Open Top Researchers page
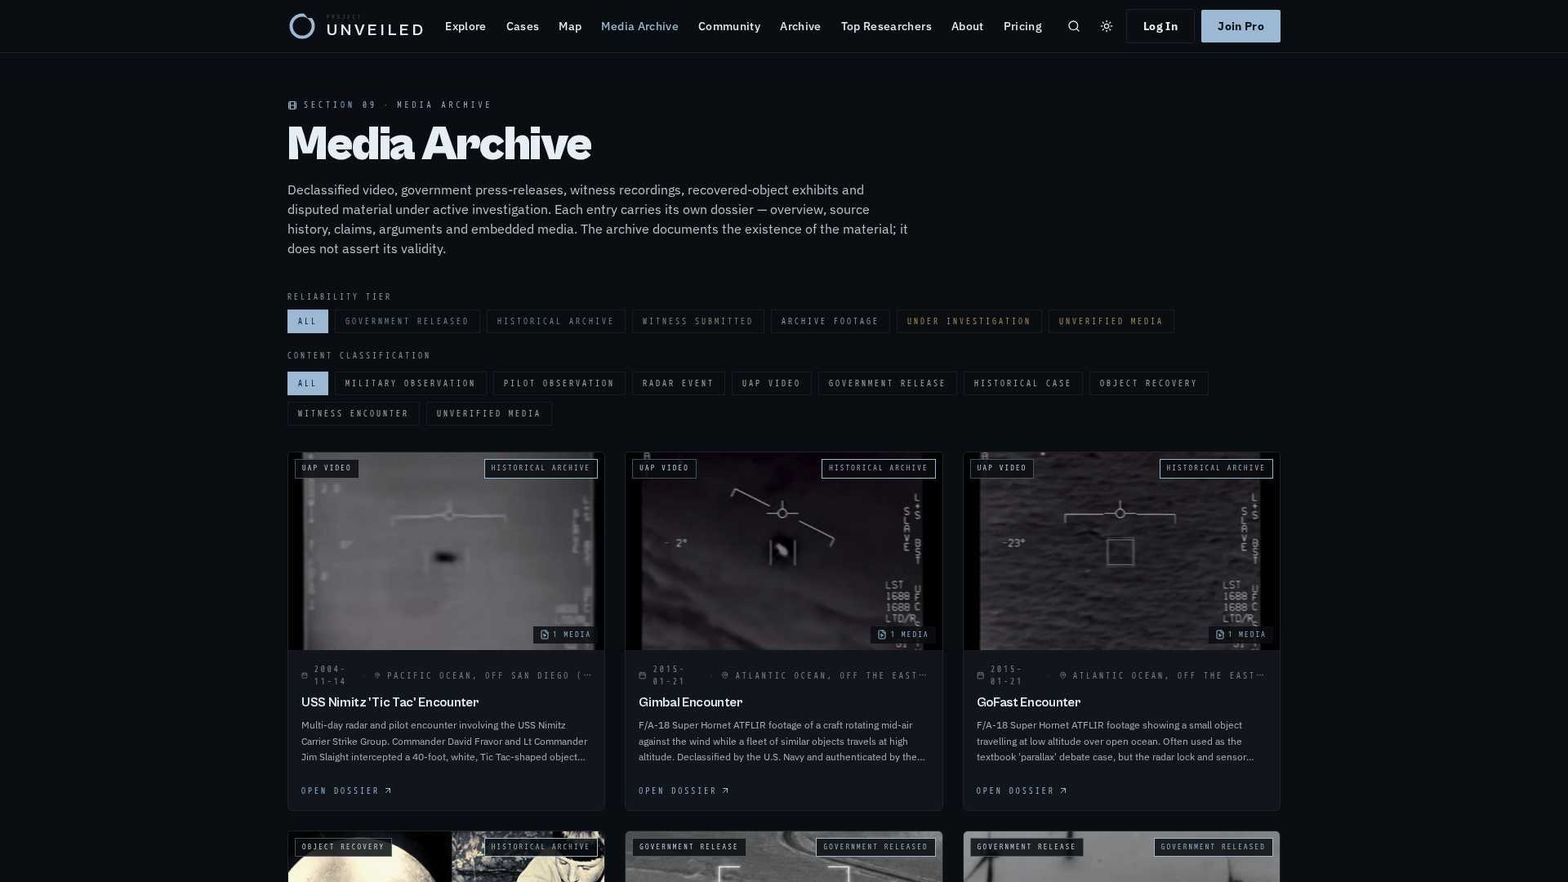Image resolution: width=1568 pixels, height=882 pixels. 886,26
